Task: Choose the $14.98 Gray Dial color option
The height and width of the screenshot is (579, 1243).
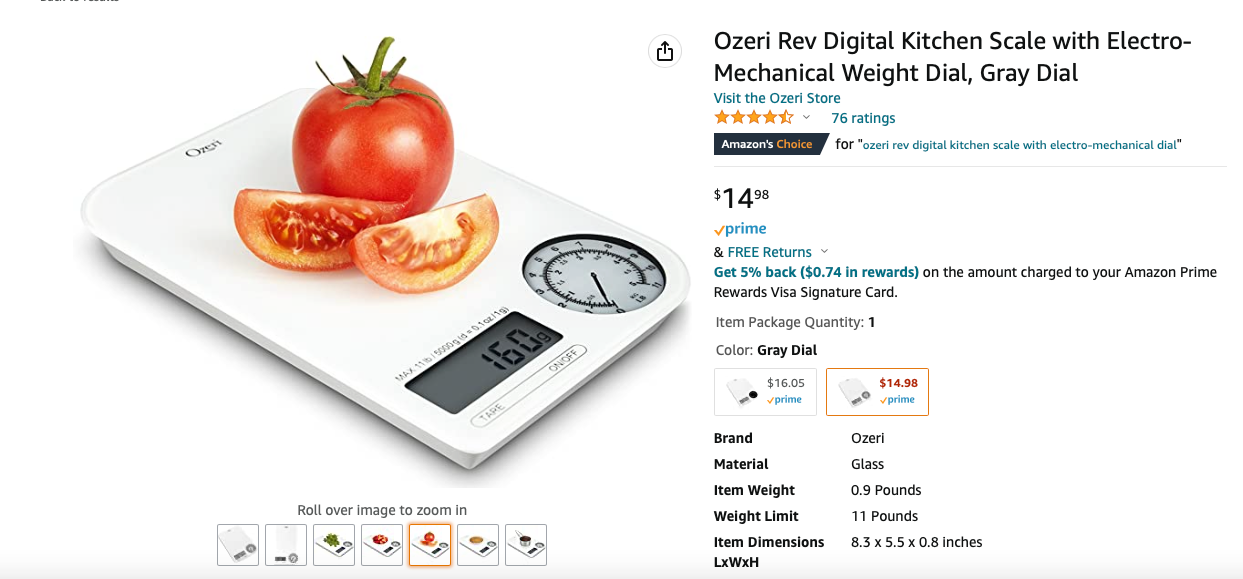Action: [x=877, y=391]
